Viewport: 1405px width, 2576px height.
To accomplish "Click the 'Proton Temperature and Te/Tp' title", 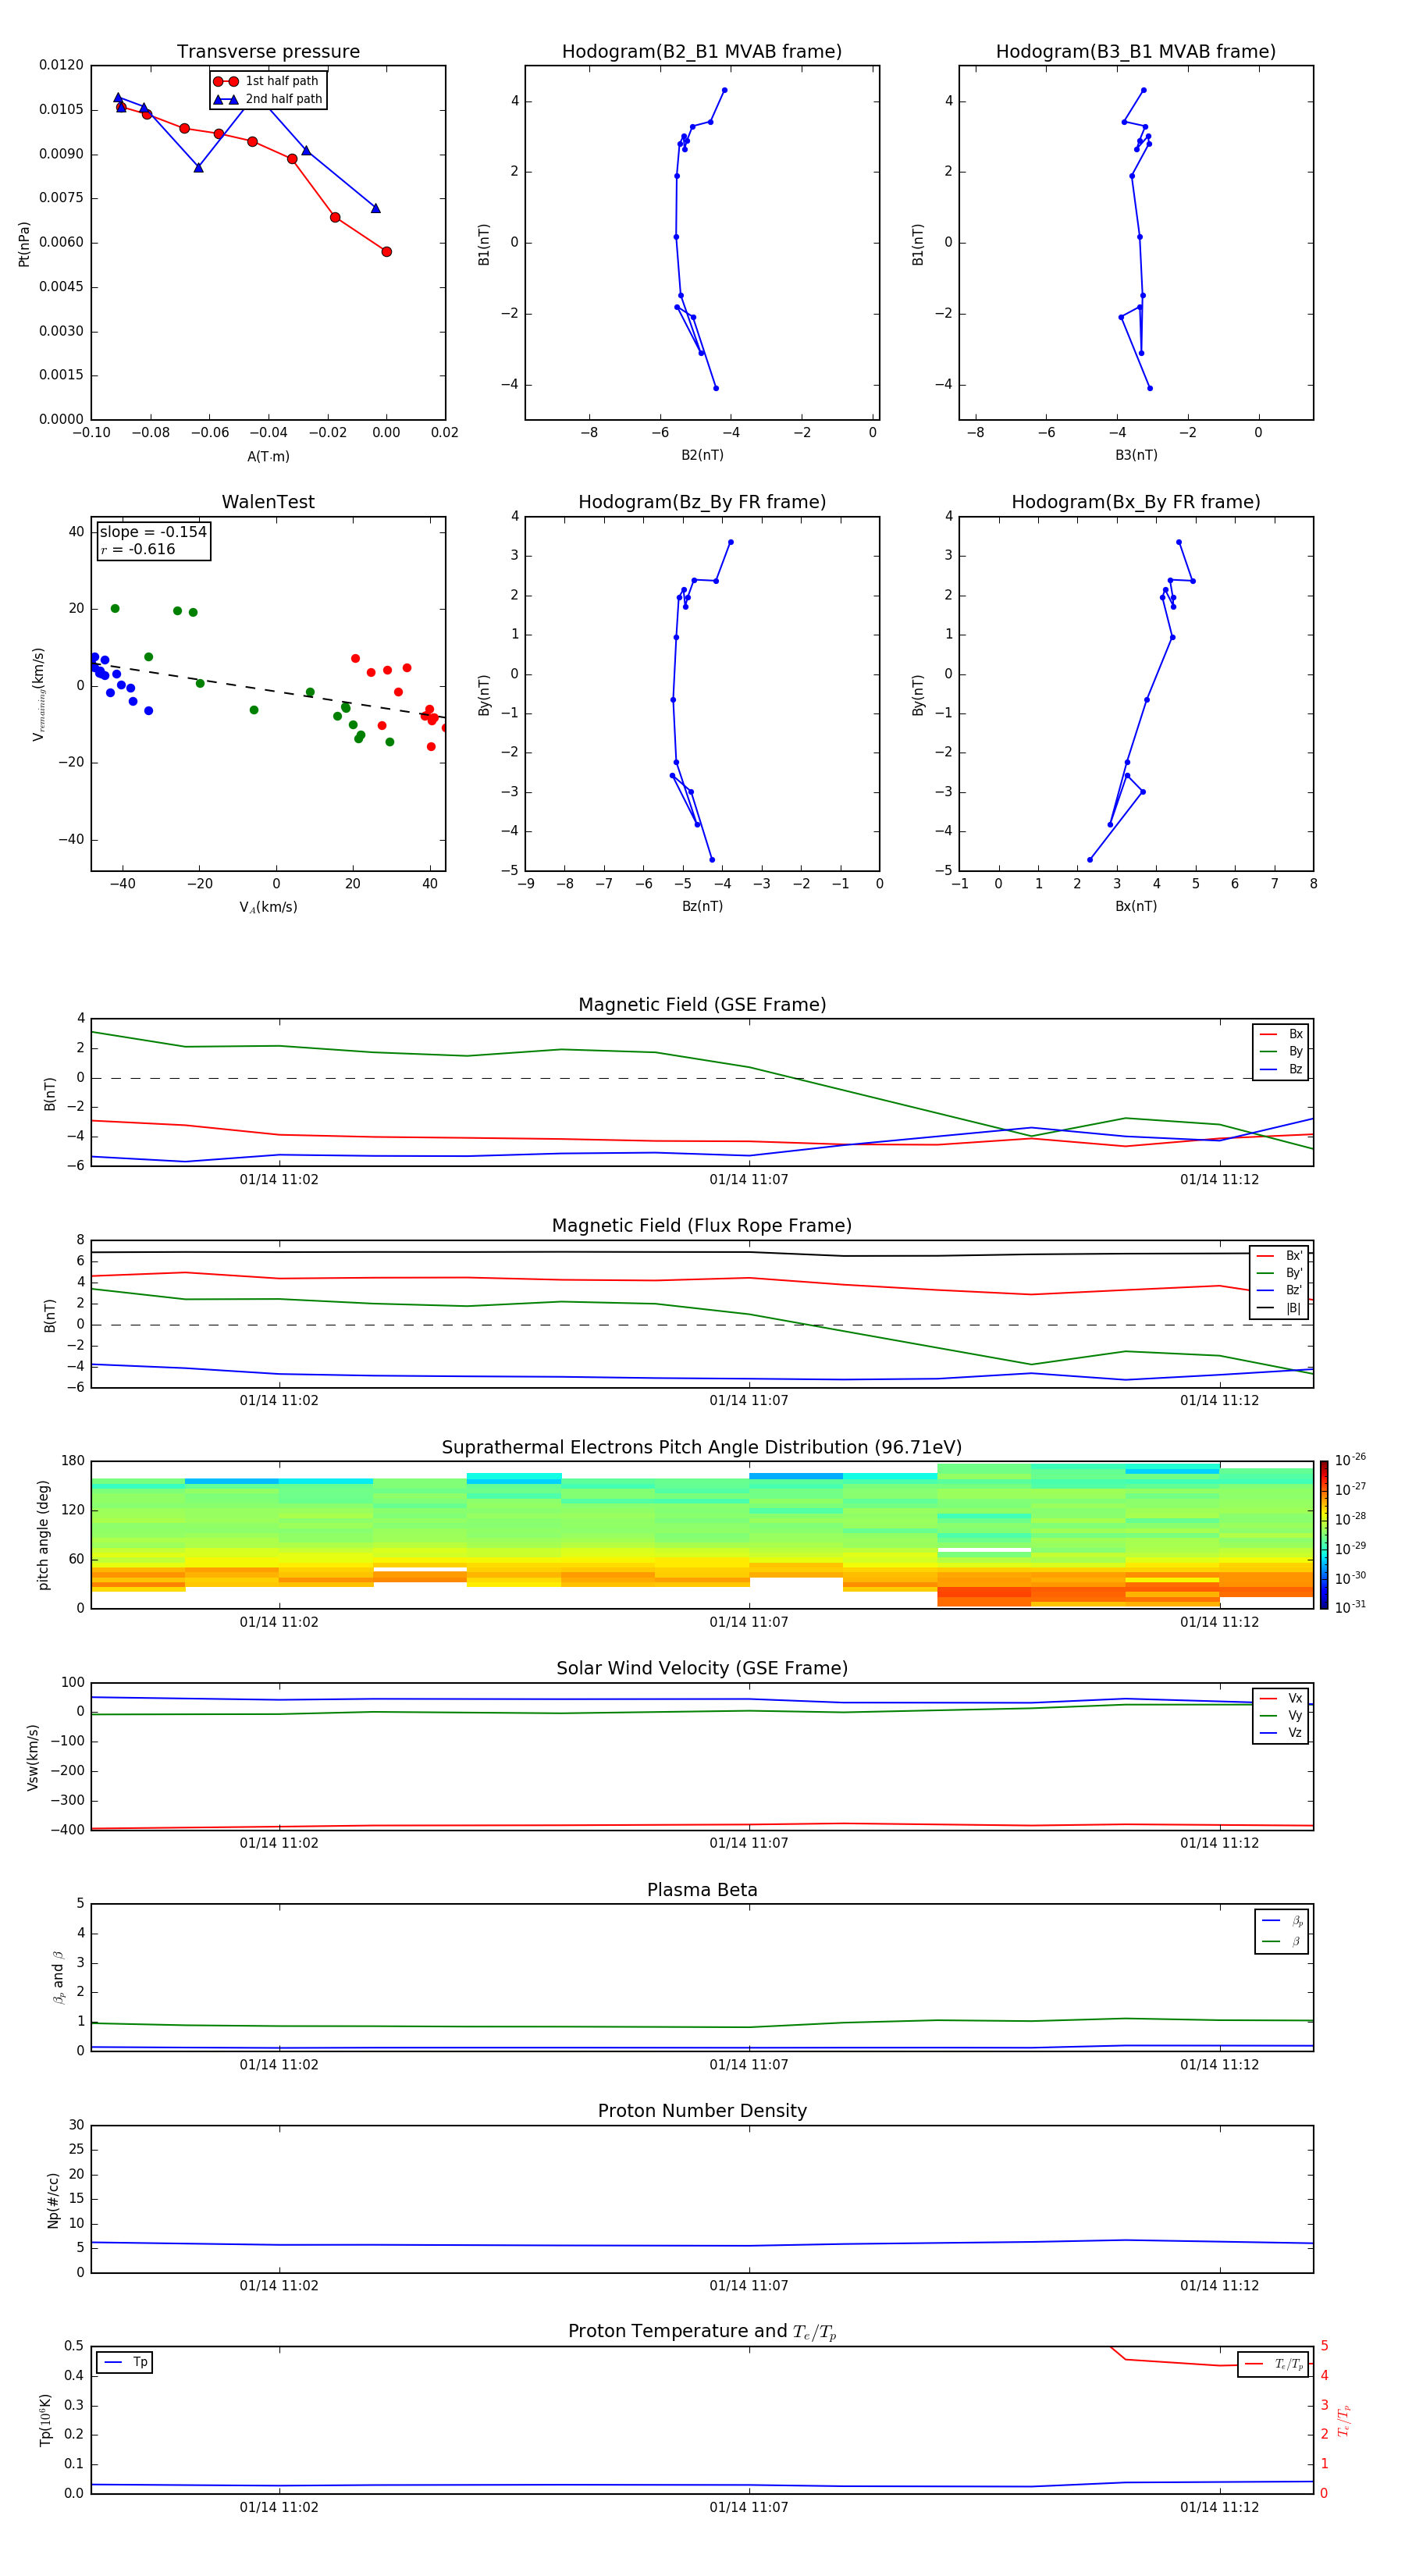I will point(702,2332).
